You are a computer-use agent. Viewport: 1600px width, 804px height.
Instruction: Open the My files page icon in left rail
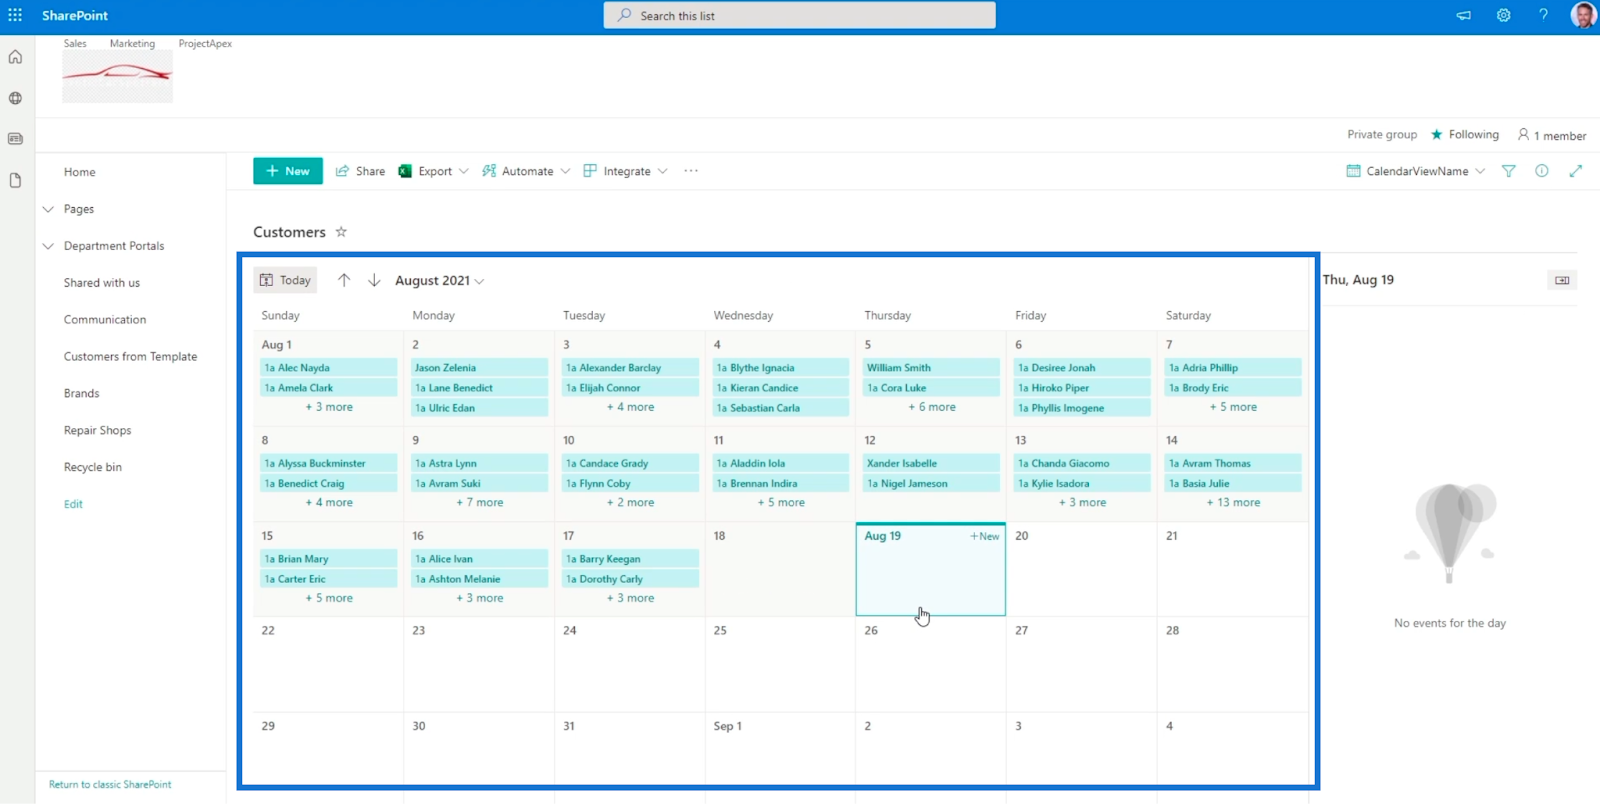point(15,180)
